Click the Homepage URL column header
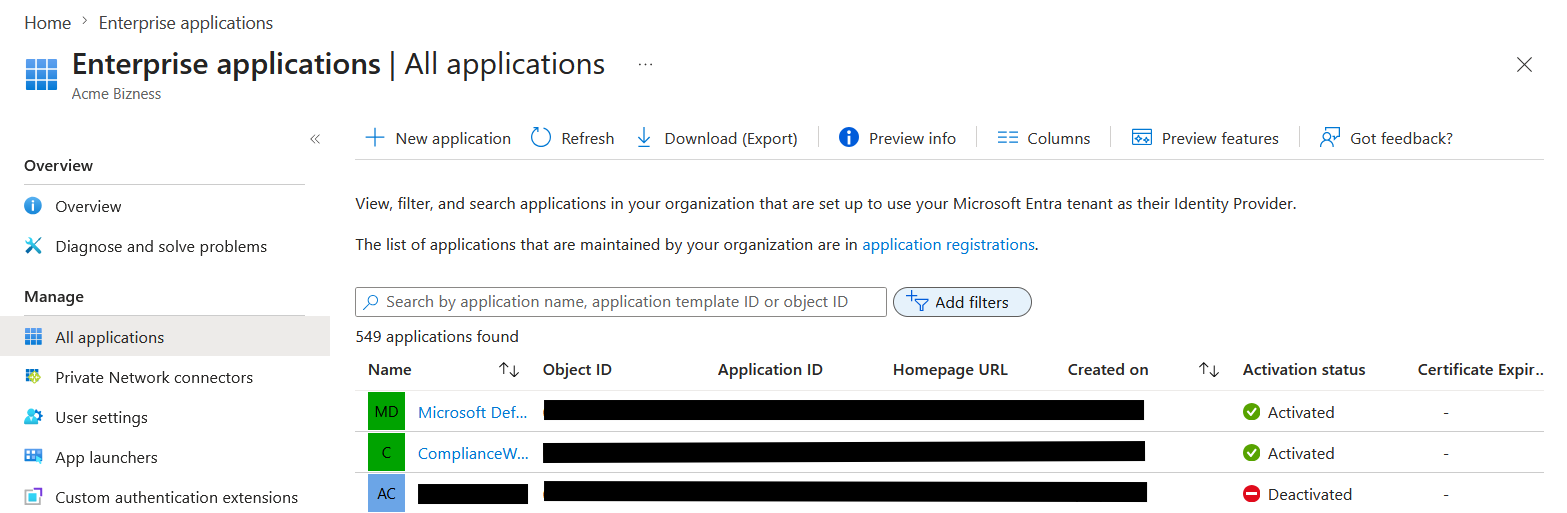The image size is (1567, 513). click(950, 370)
